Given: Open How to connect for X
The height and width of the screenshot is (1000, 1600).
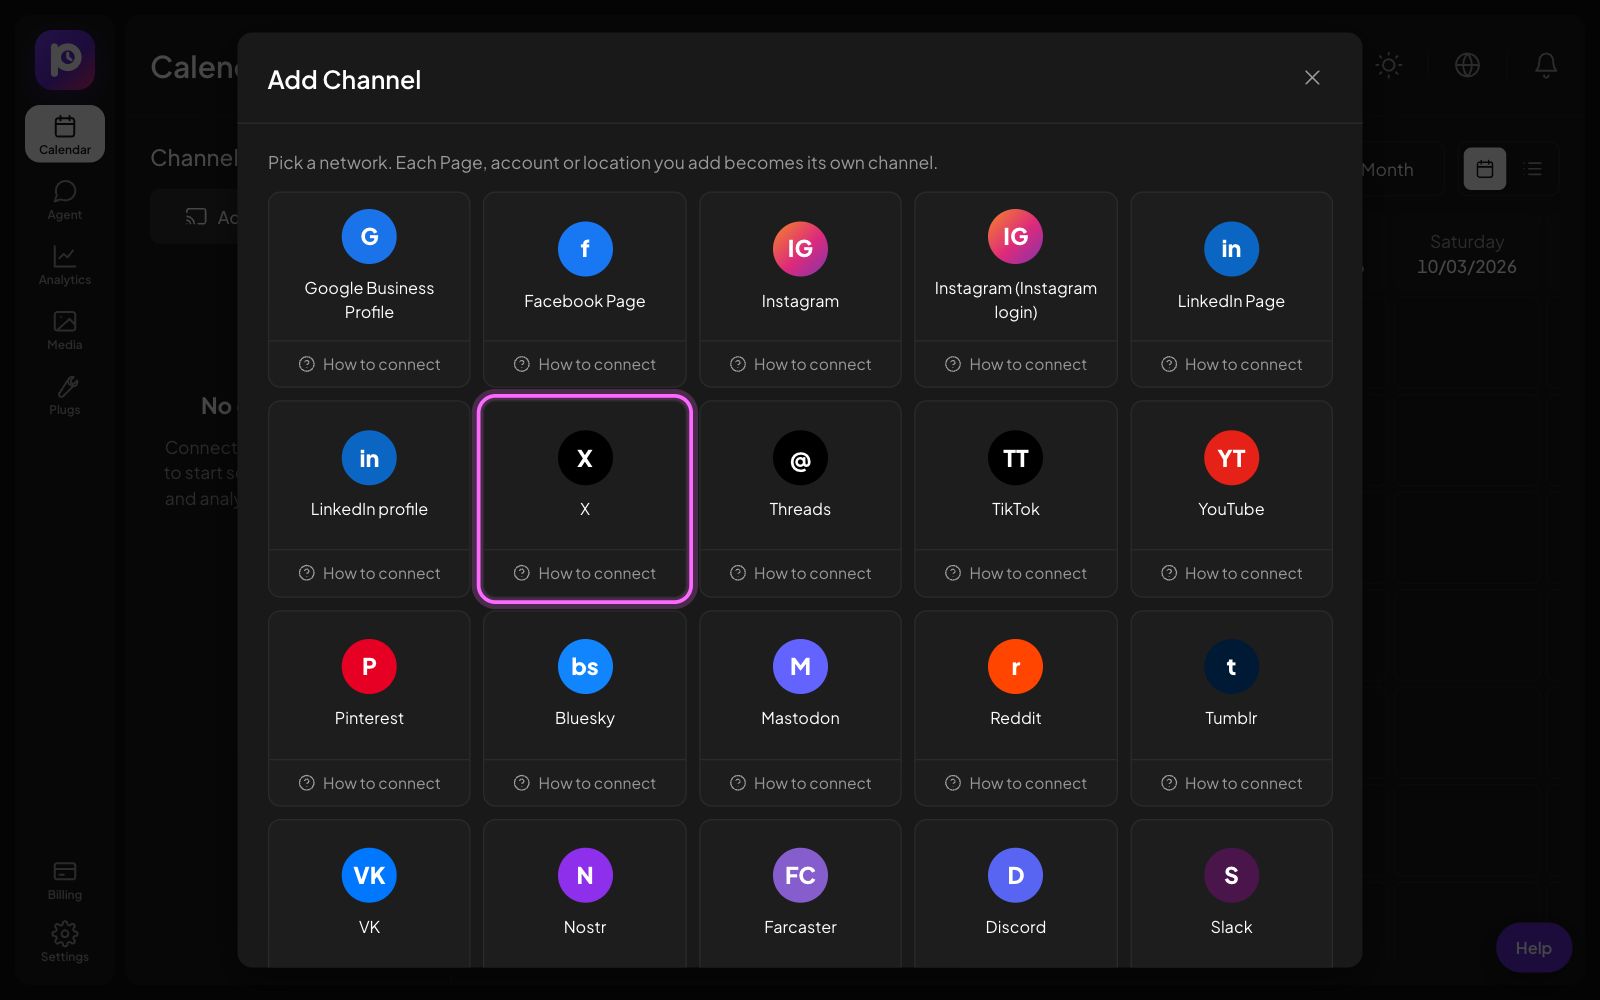Looking at the screenshot, I should 585,573.
